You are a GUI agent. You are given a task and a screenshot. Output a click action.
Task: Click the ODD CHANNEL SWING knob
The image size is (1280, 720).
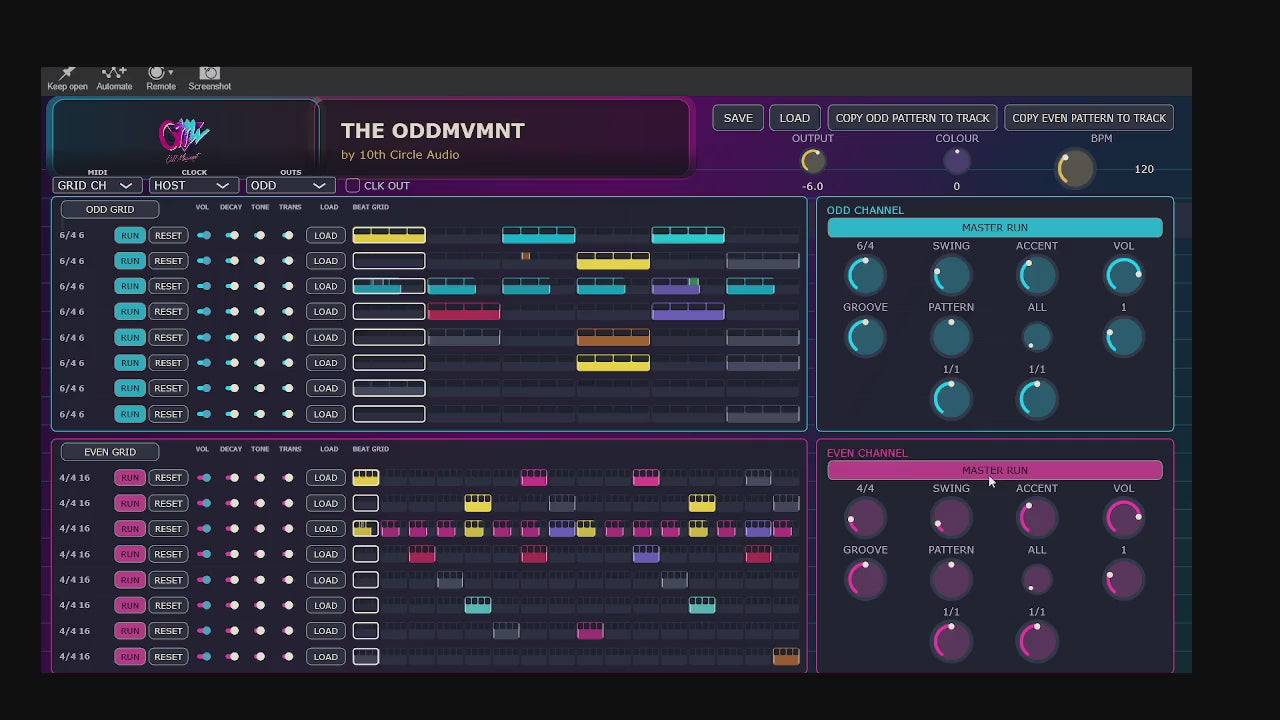pos(951,275)
